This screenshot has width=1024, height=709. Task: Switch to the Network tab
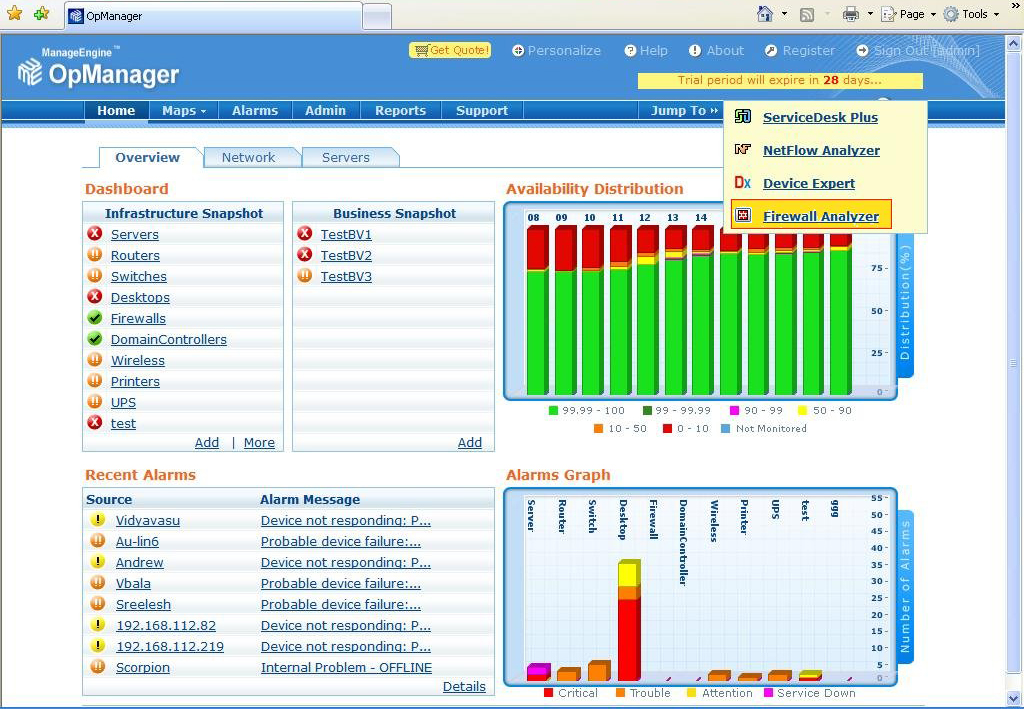248,157
